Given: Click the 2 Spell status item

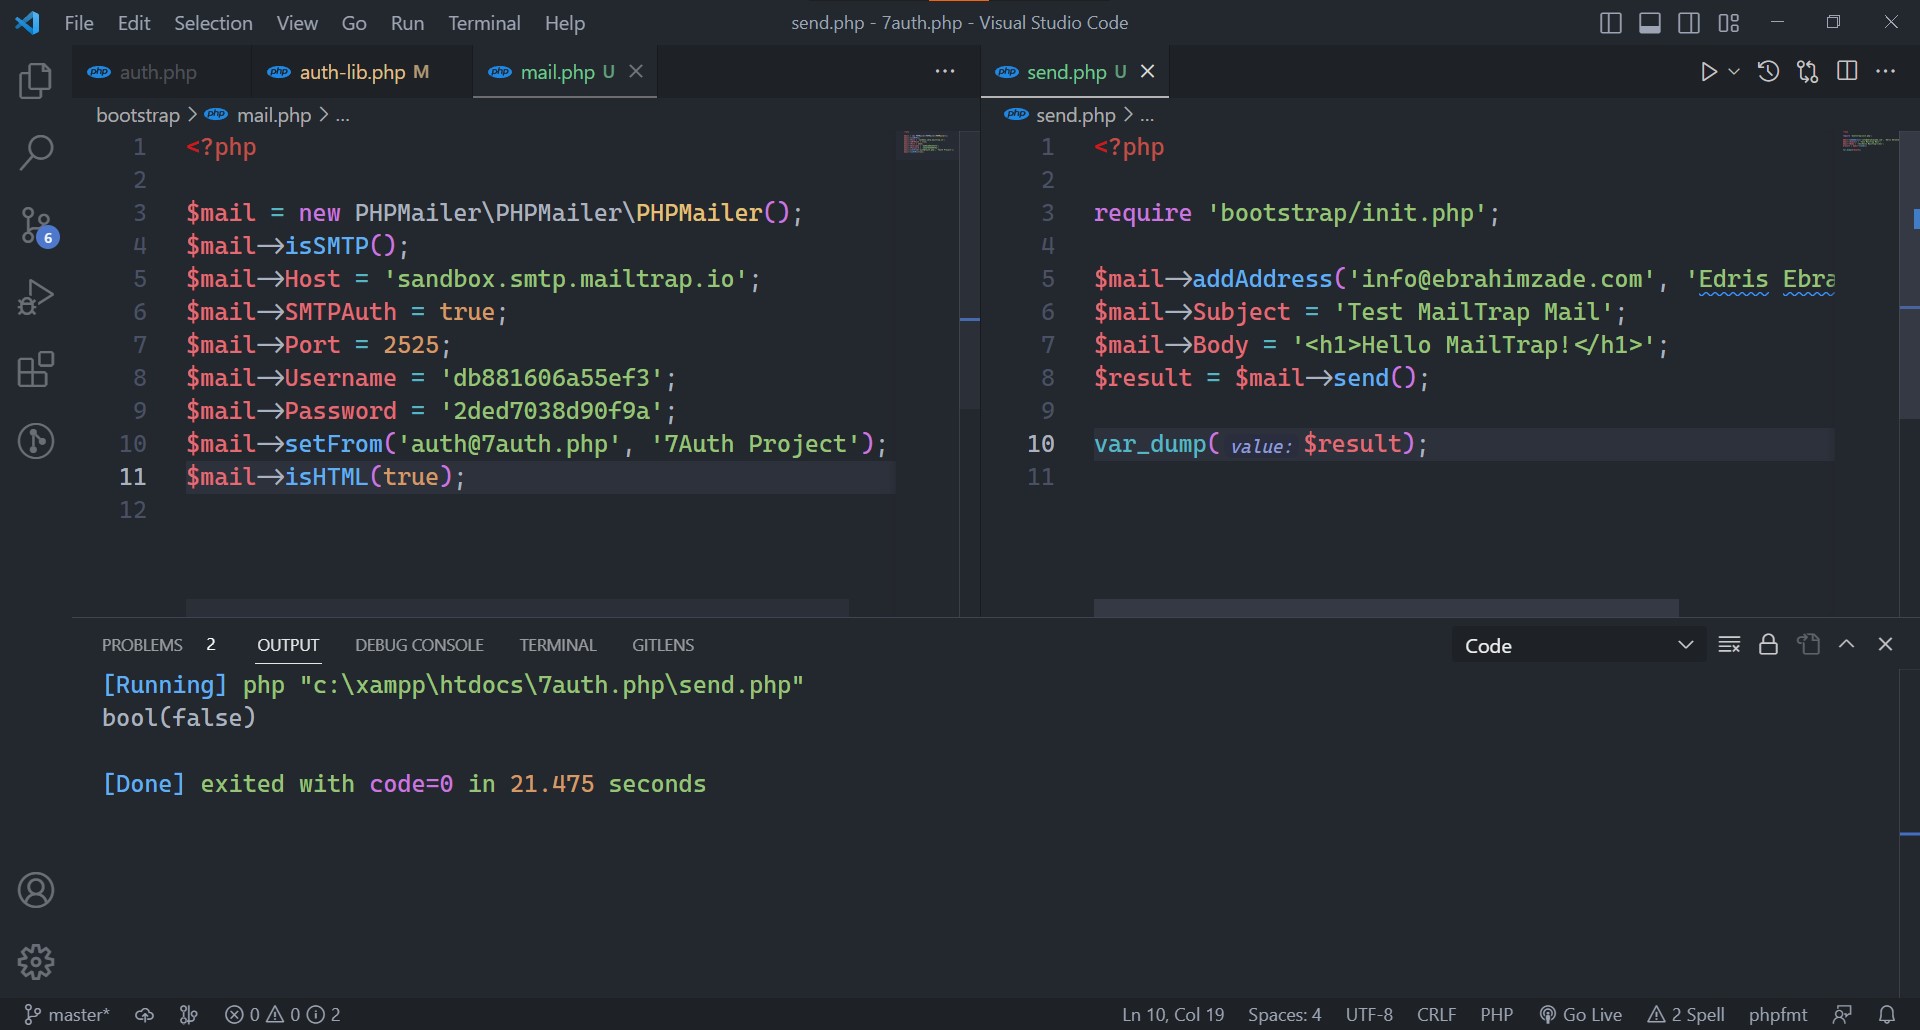Looking at the screenshot, I should coord(1686,1014).
